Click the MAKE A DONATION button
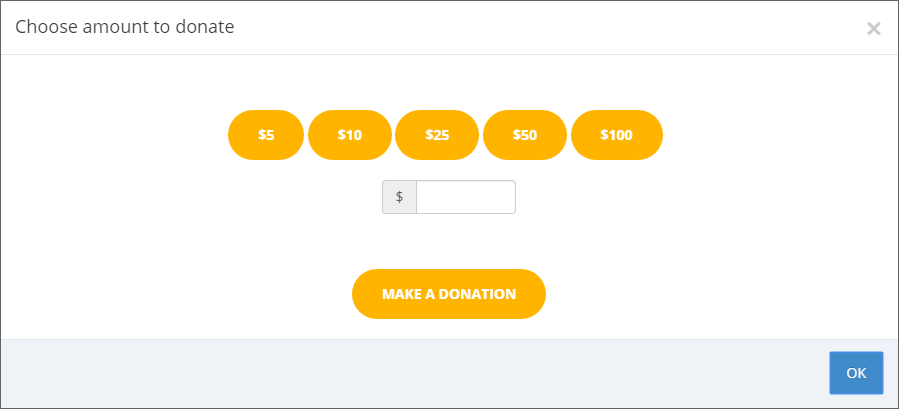The image size is (899, 409). (x=449, y=294)
